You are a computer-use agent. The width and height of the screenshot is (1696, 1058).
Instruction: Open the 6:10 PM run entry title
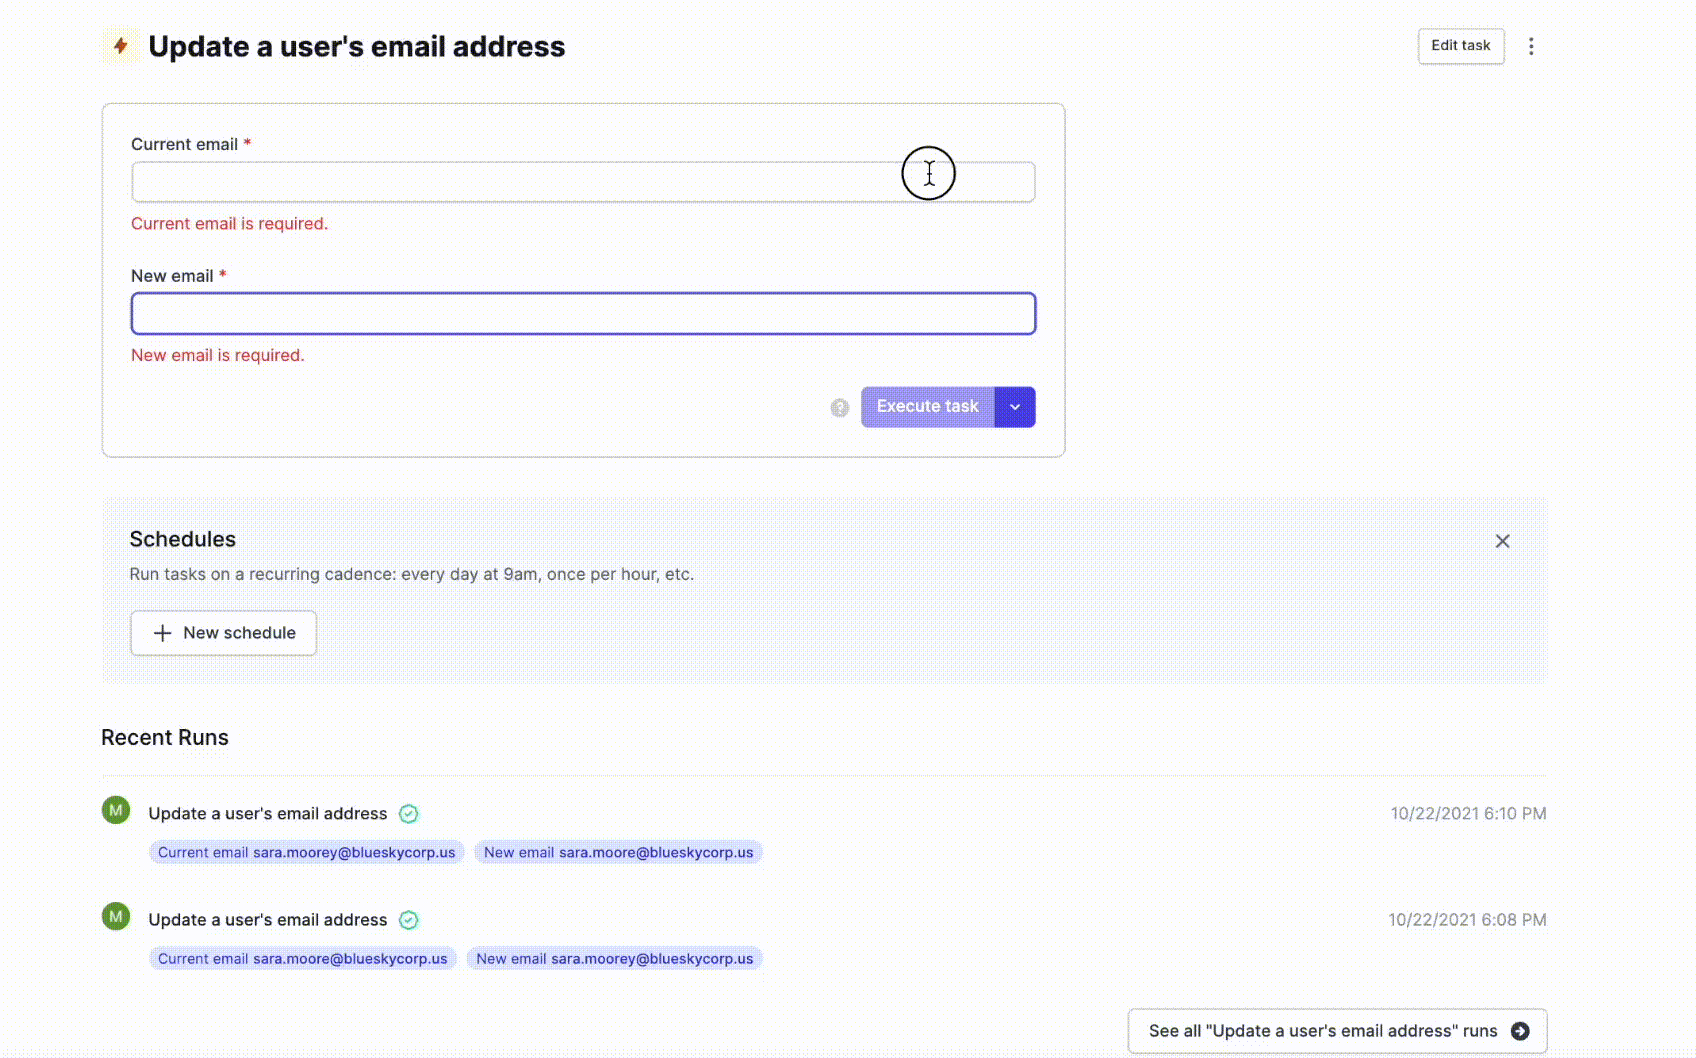tap(268, 814)
